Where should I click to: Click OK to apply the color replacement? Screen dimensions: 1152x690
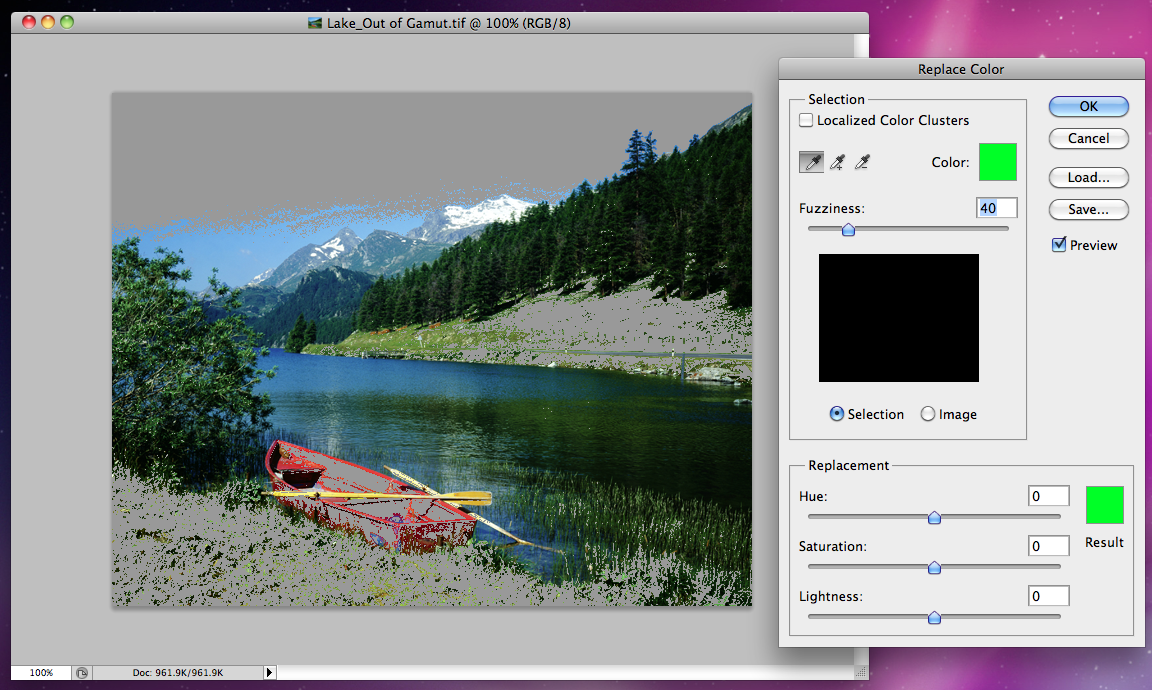(1088, 106)
